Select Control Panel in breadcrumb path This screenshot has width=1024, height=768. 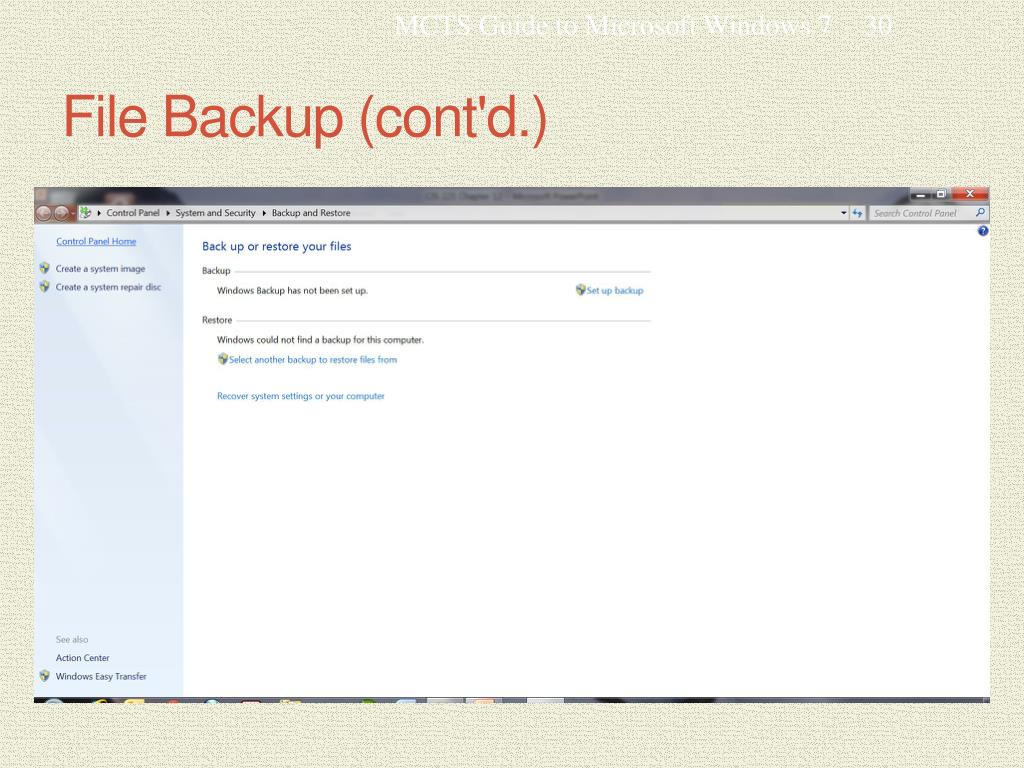133,213
